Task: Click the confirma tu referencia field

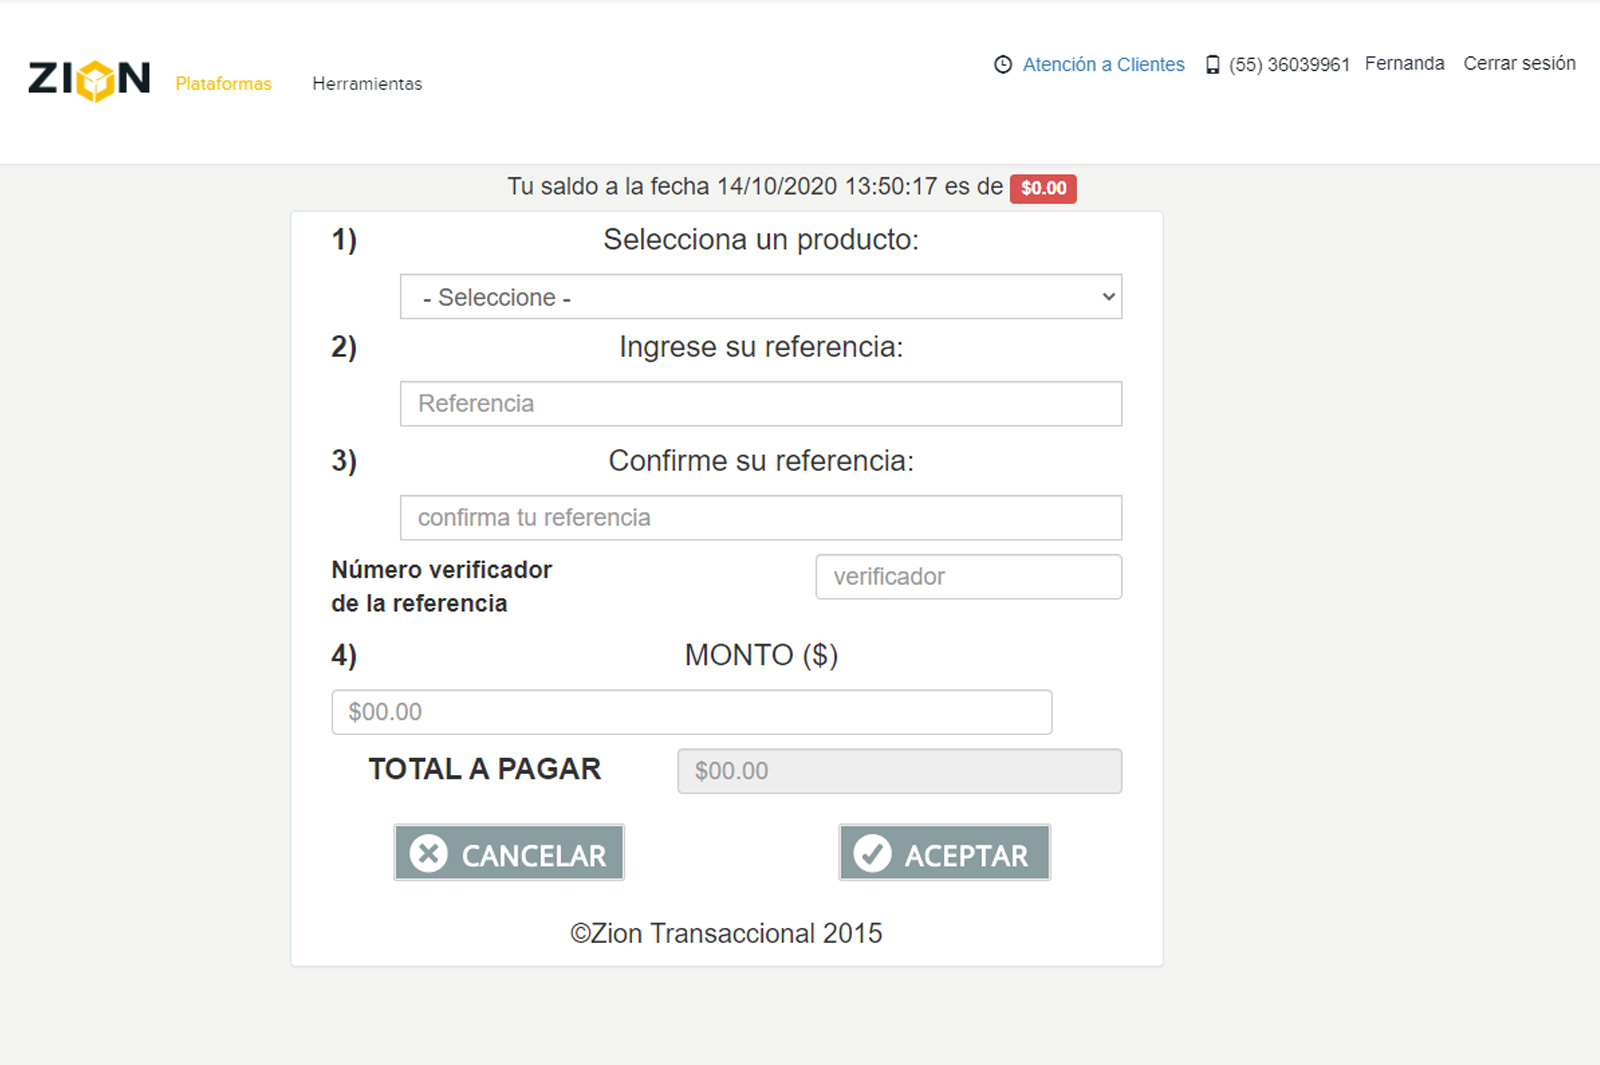Action: click(760, 518)
